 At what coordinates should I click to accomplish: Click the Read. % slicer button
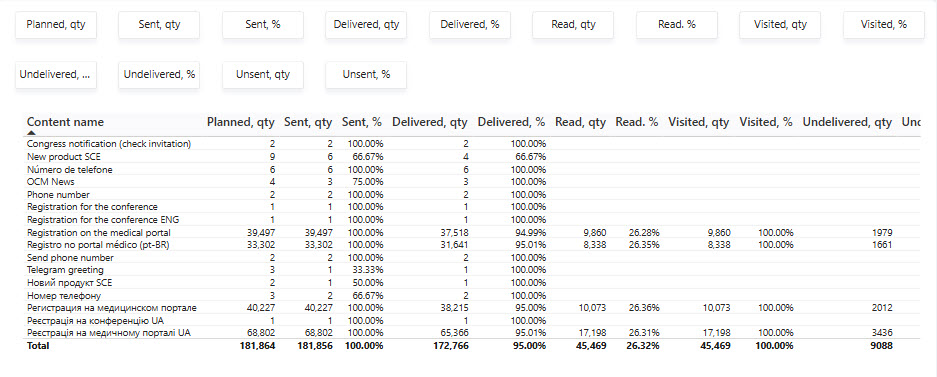pos(677,24)
